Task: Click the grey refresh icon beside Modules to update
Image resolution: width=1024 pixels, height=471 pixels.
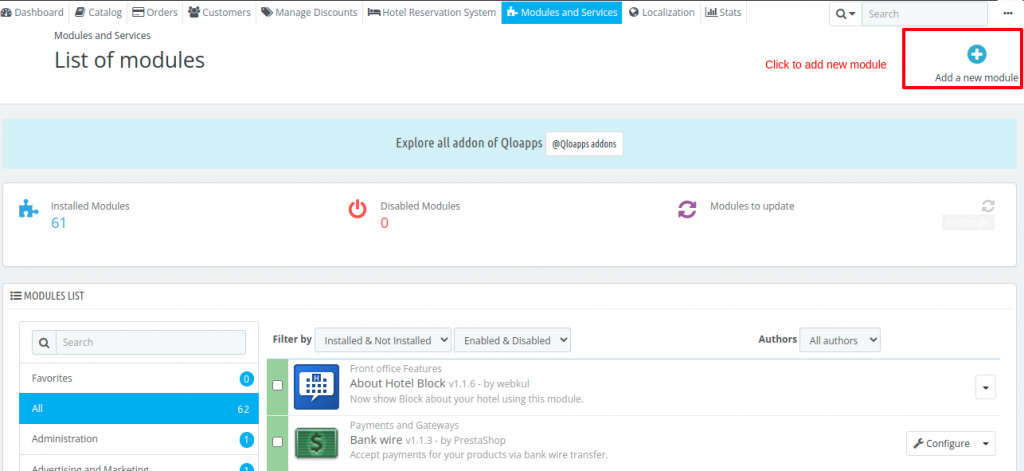Action: (x=987, y=206)
